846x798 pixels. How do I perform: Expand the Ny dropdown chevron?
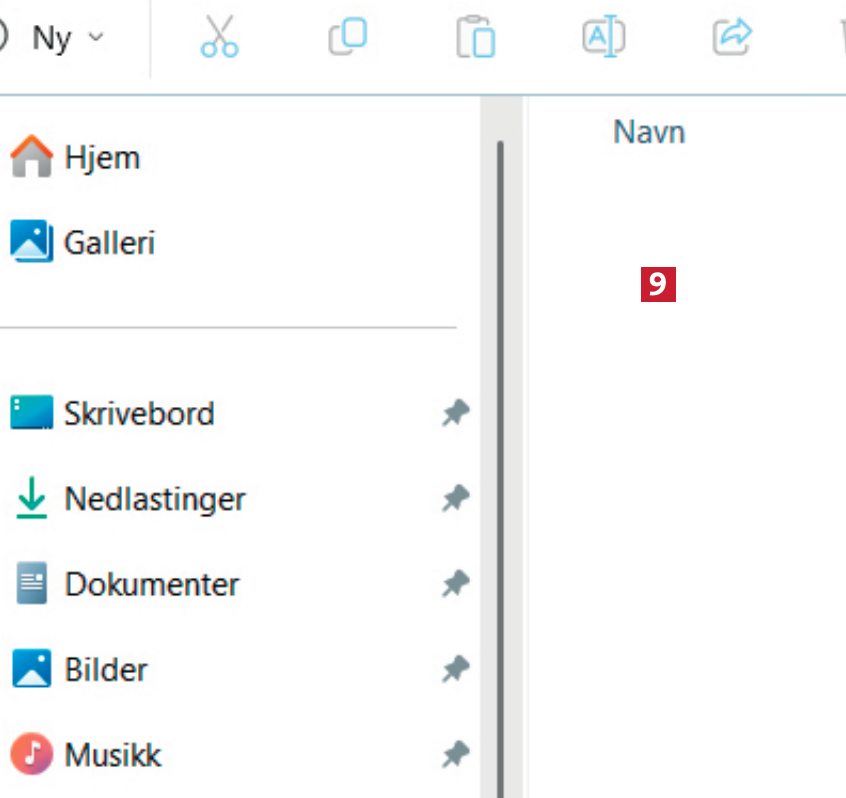pyautogui.click(x=96, y=38)
